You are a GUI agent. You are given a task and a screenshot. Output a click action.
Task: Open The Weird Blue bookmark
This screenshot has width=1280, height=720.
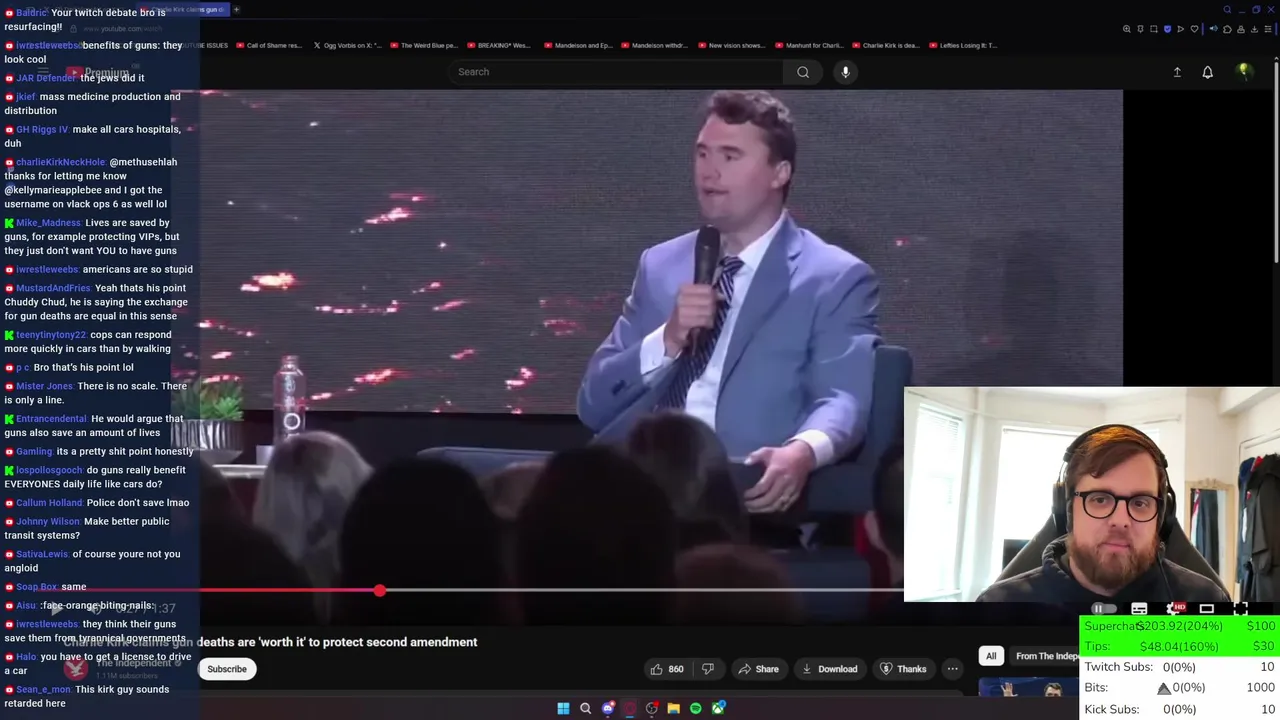pos(424,45)
